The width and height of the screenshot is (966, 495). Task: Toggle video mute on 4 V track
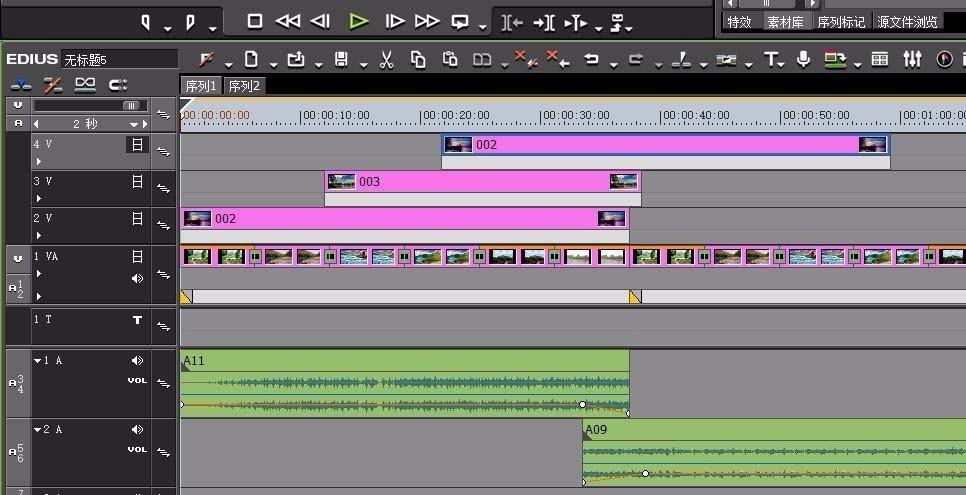tap(137, 145)
